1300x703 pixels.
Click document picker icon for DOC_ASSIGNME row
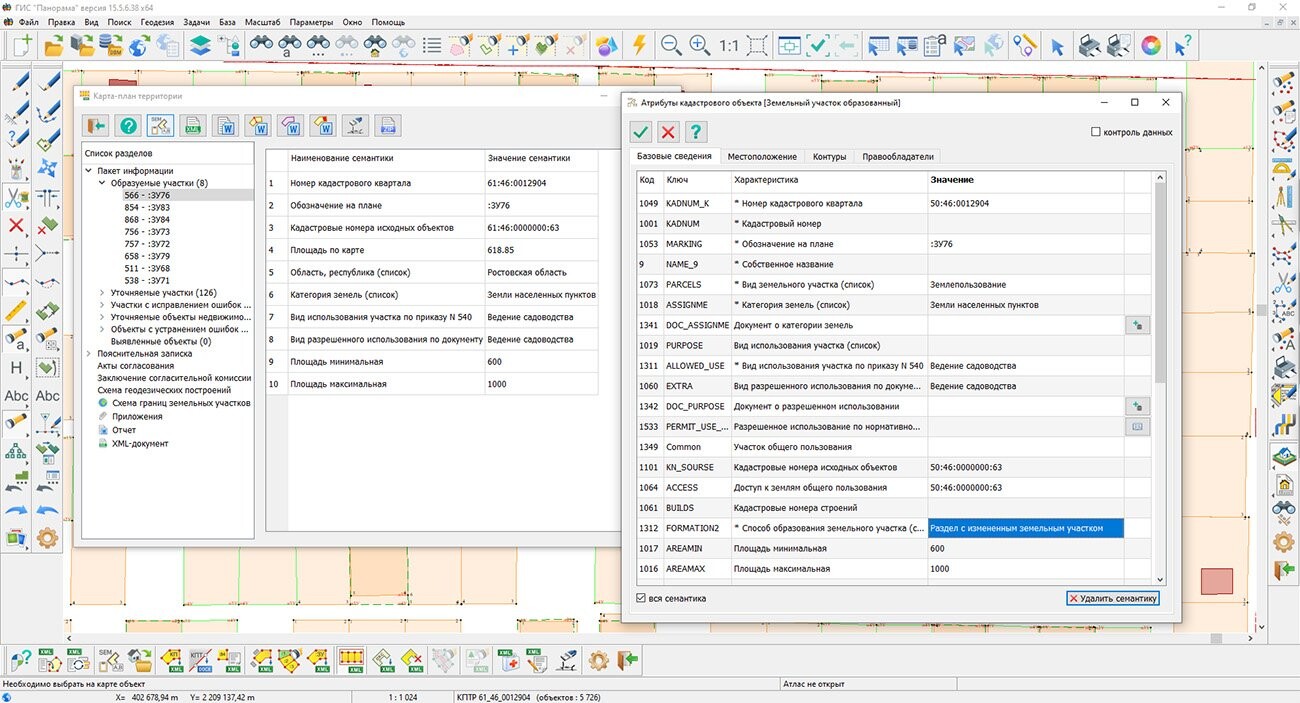(1137, 325)
